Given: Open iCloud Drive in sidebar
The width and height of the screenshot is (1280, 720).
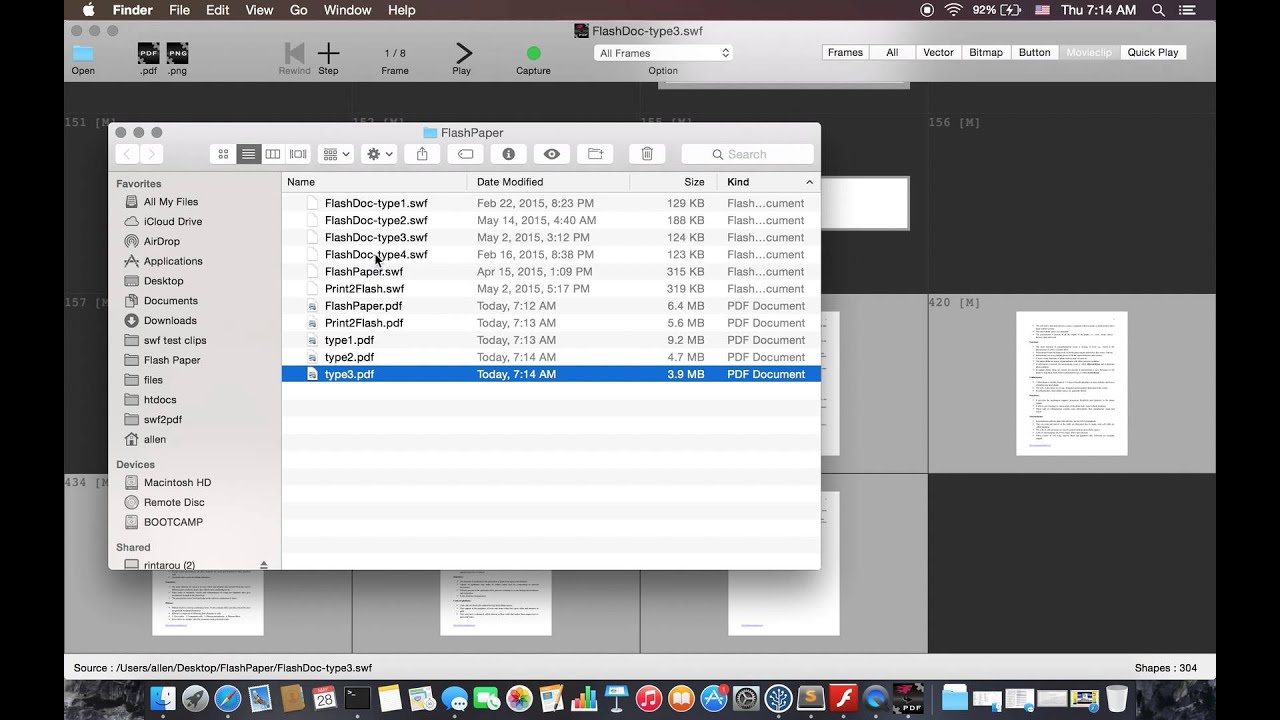Looking at the screenshot, I should (x=172, y=222).
